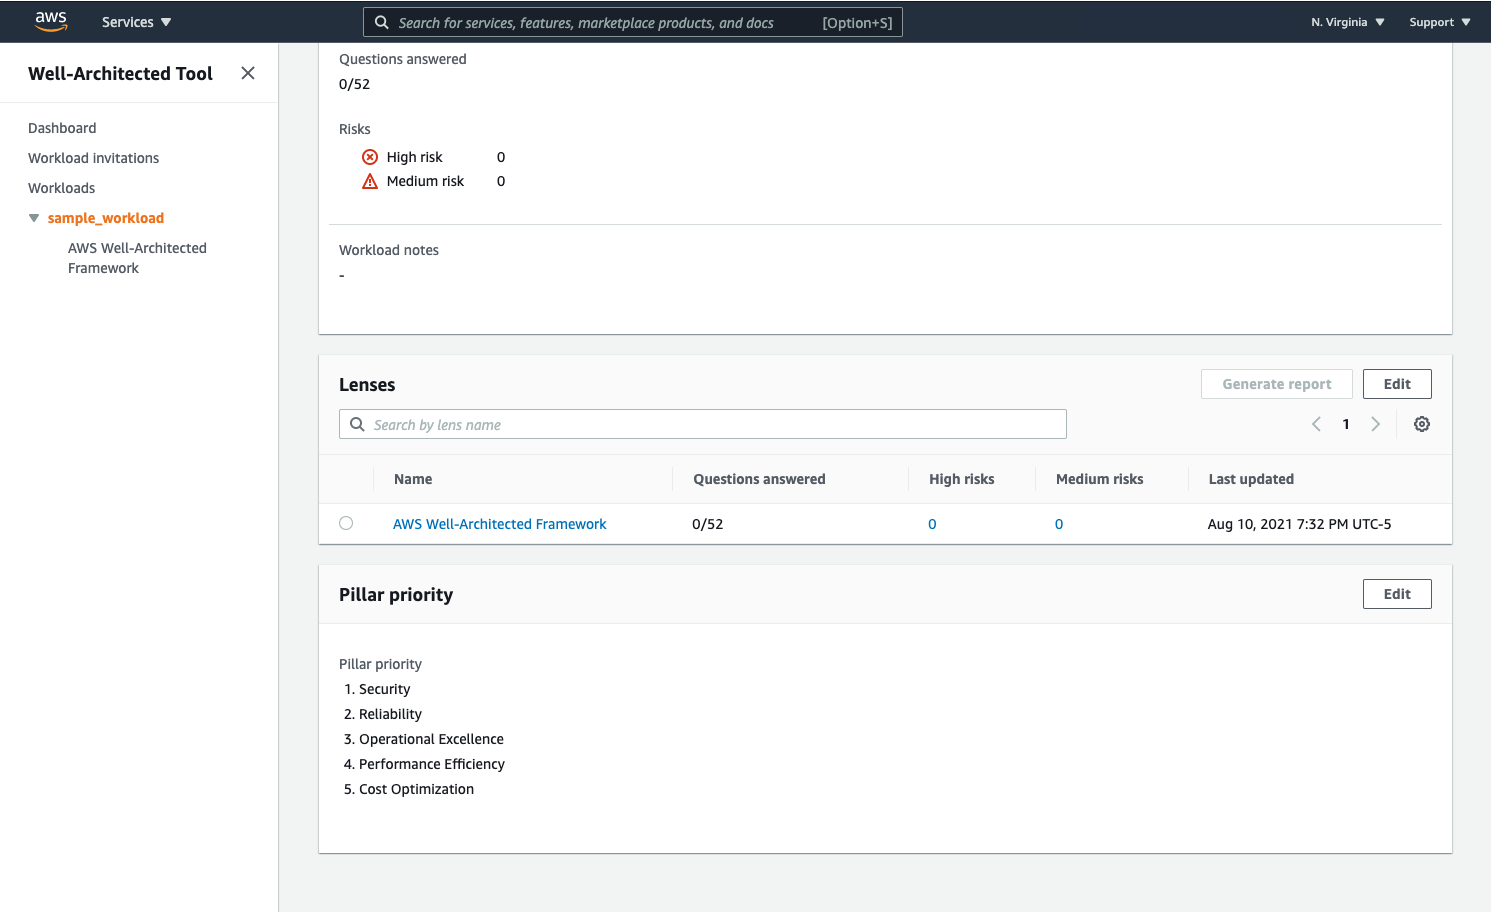
Task: Click the Well-Architected Tool sidebar title
Action: tap(120, 73)
